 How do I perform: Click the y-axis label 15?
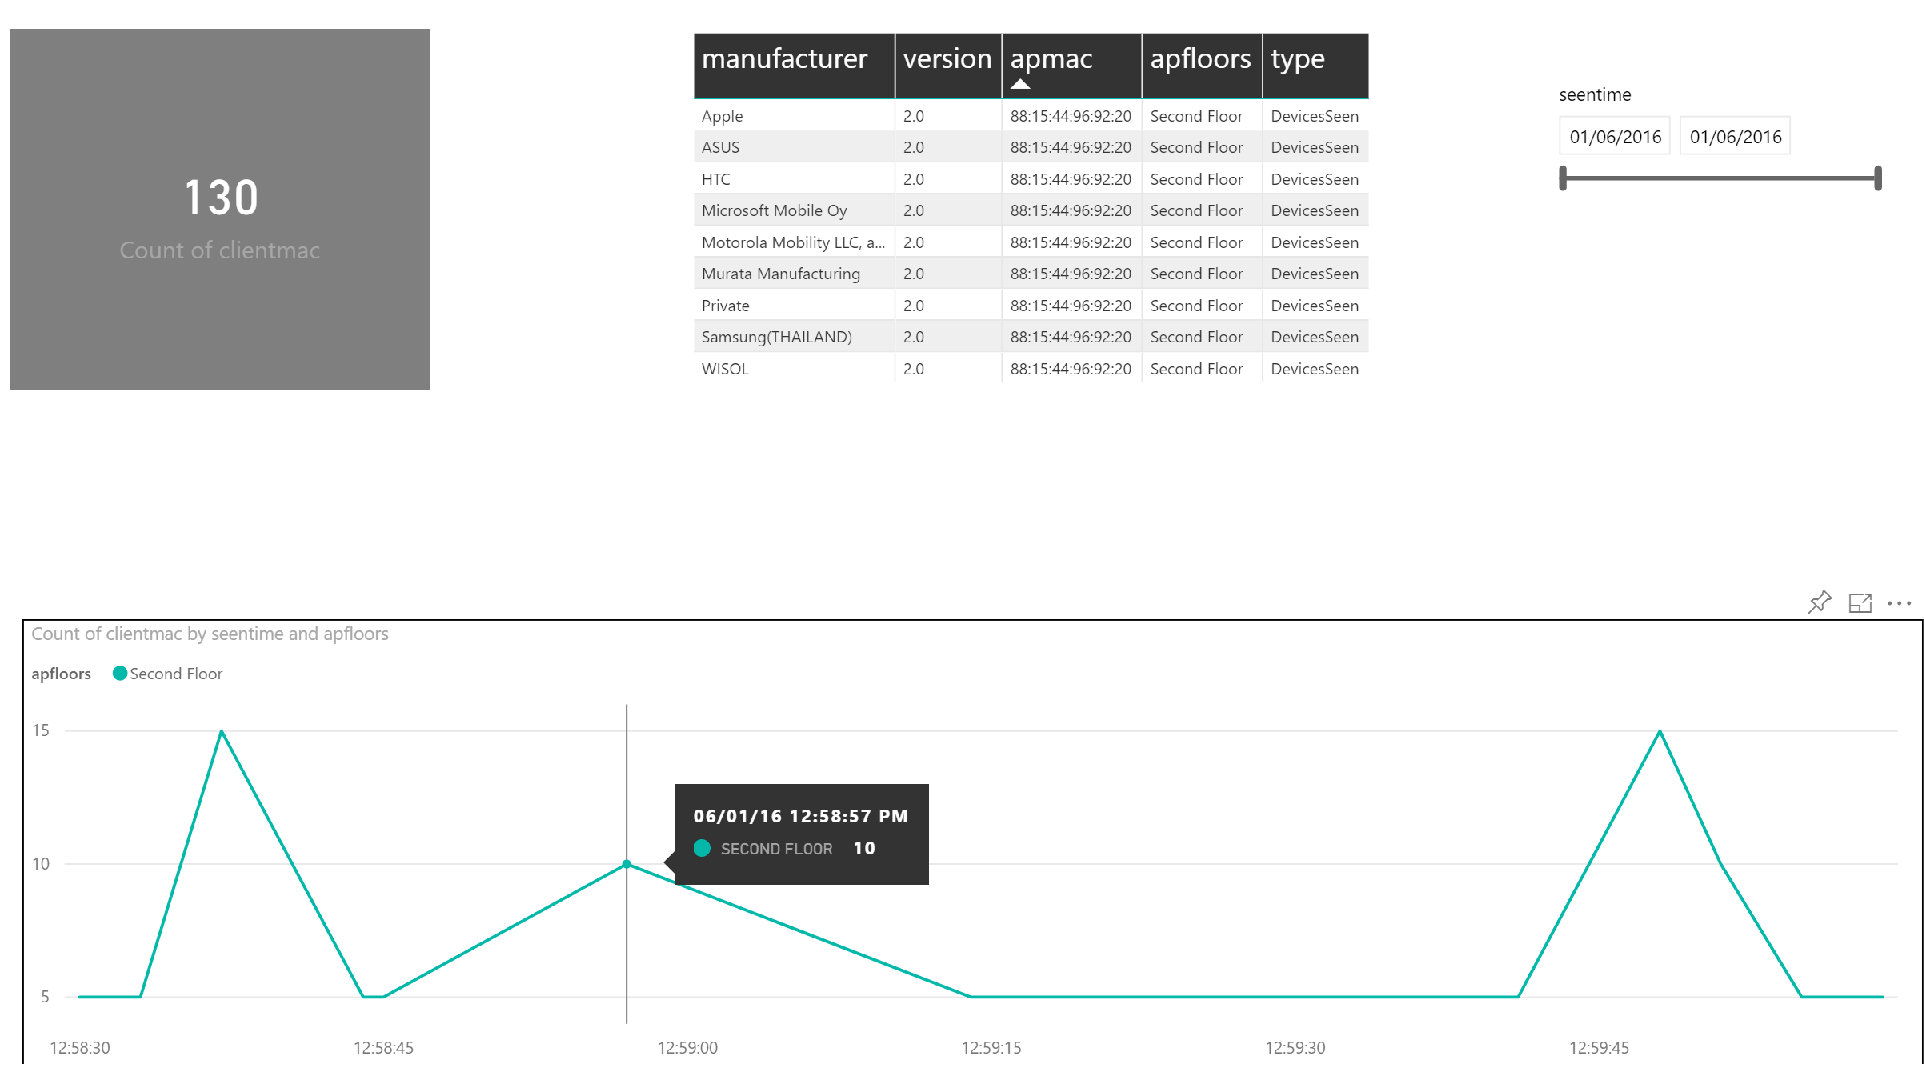click(41, 730)
